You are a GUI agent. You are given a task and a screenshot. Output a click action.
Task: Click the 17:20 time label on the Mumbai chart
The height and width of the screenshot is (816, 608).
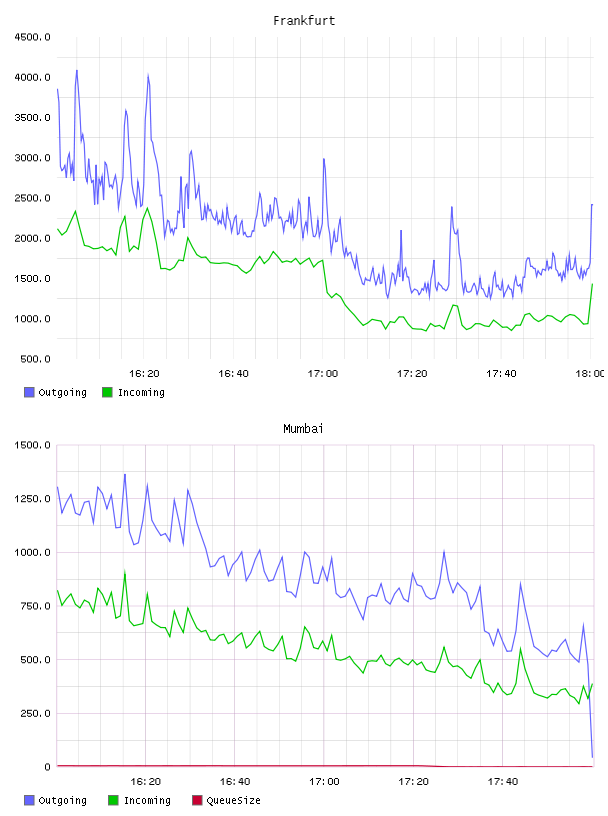click(x=413, y=782)
